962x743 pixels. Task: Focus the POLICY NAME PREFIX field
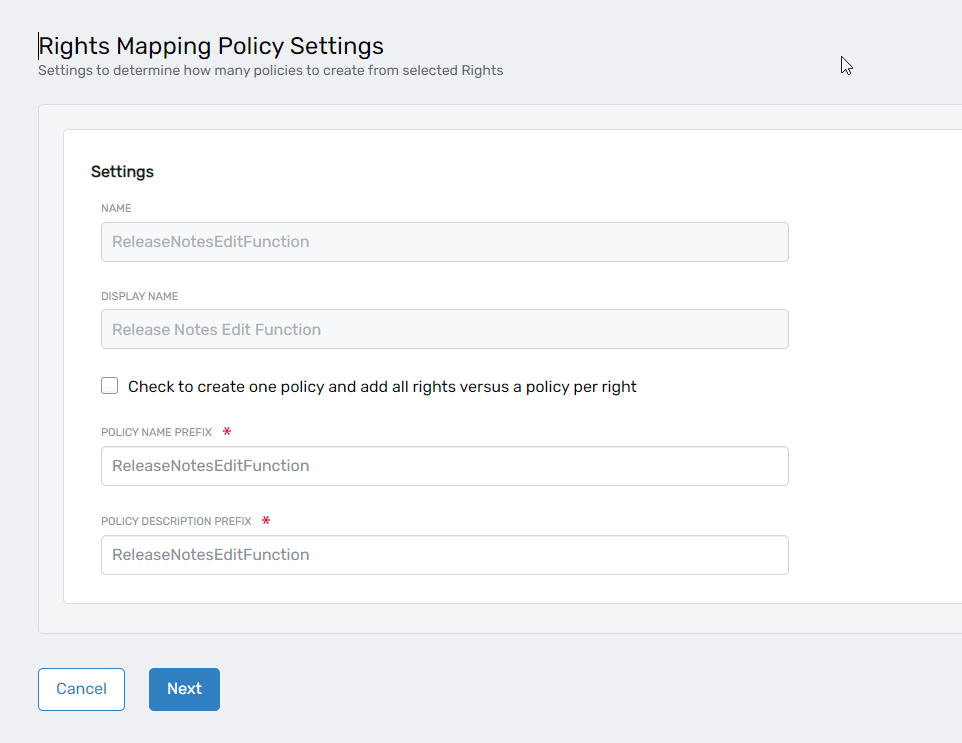click(x=444, y=465)
